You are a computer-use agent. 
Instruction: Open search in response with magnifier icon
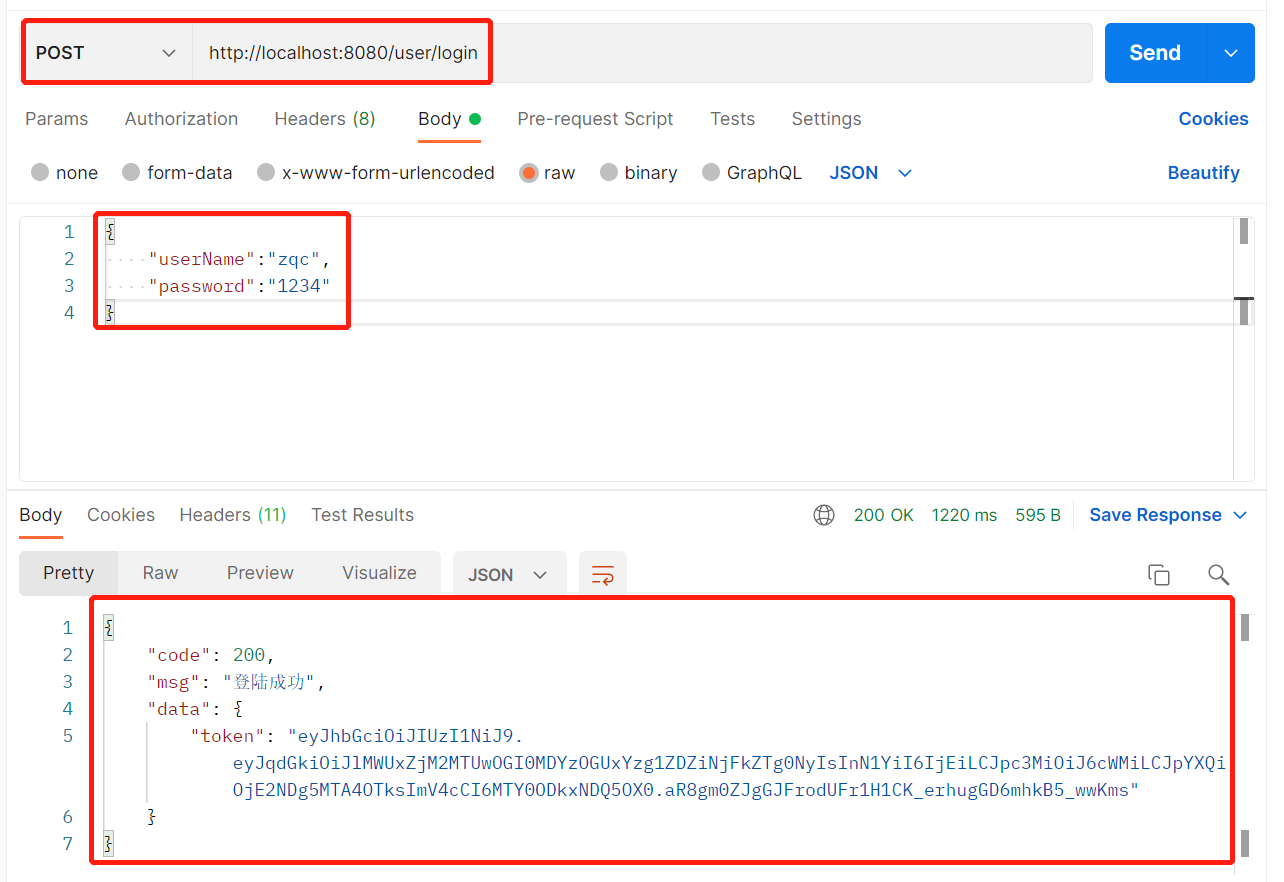click(1218, 574)
